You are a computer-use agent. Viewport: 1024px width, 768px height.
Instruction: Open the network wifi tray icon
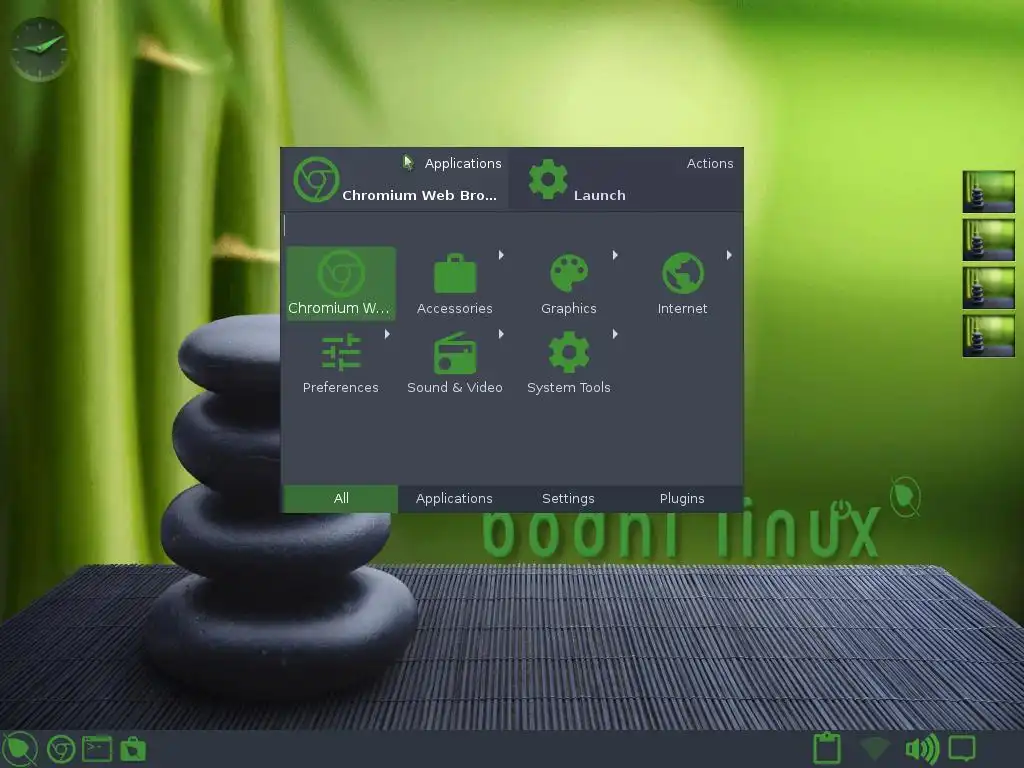click(x=874, y=748)
